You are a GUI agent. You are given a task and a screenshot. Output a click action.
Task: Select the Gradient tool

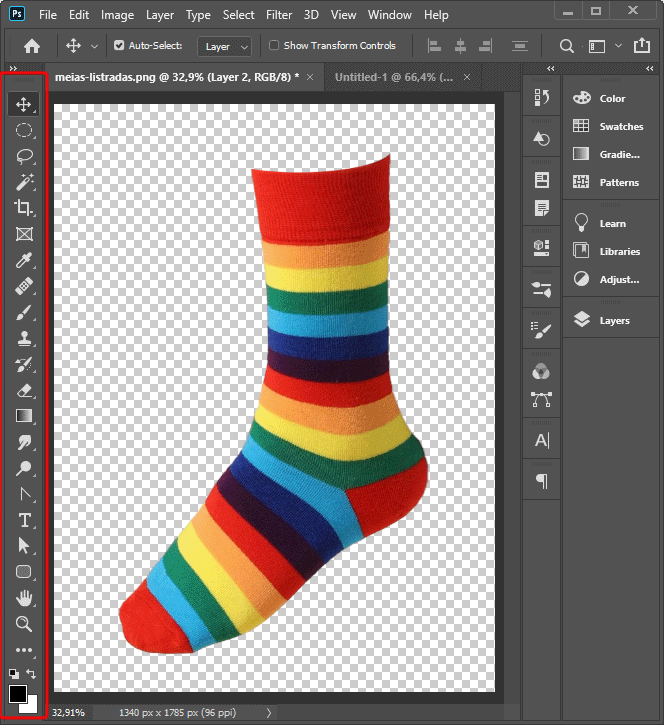tap(24, 416)
